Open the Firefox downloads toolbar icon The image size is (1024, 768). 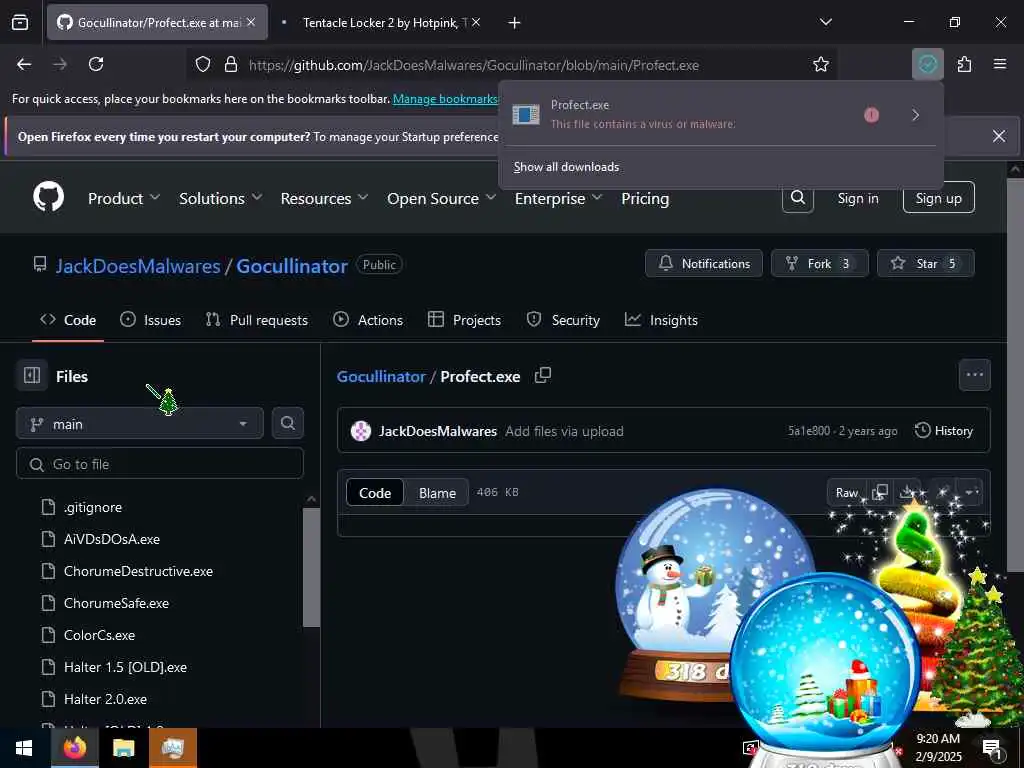point(927,64)
